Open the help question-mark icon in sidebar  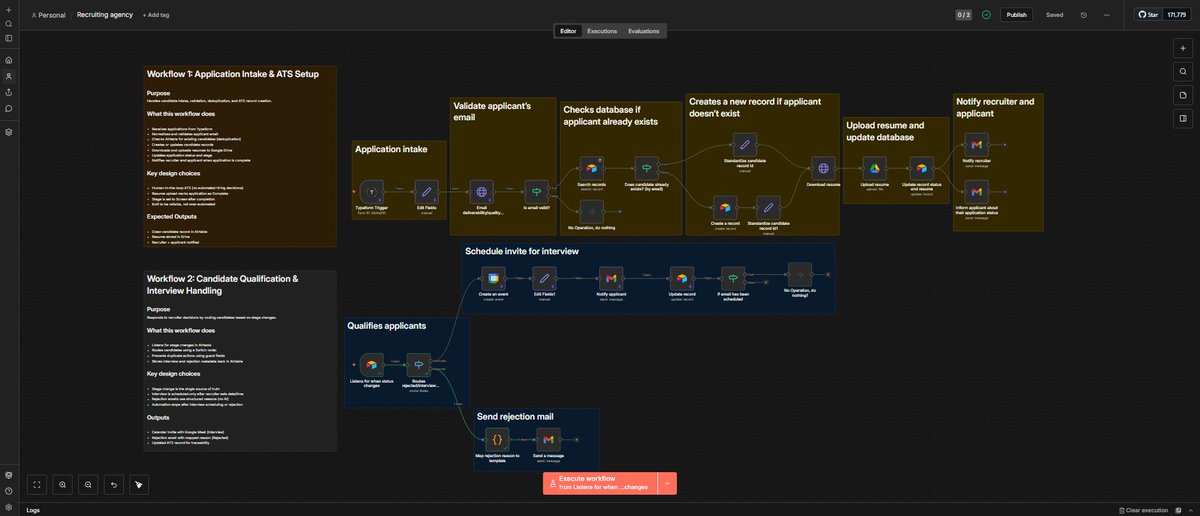[8, 491]
